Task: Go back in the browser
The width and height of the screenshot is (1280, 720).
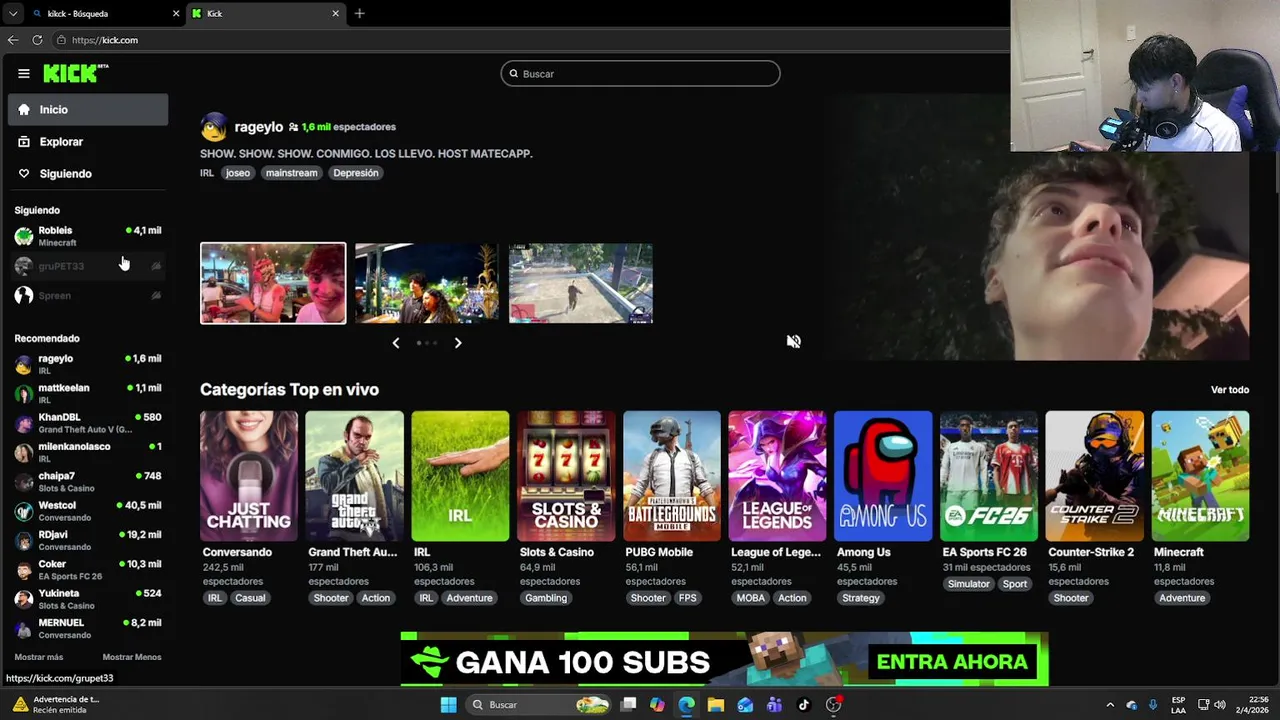Action: (x=13, y=40)
